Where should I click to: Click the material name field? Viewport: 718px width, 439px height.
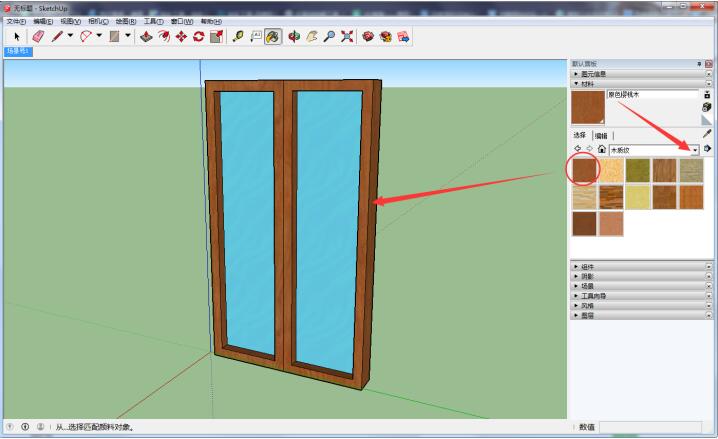(x=652, y=95)
